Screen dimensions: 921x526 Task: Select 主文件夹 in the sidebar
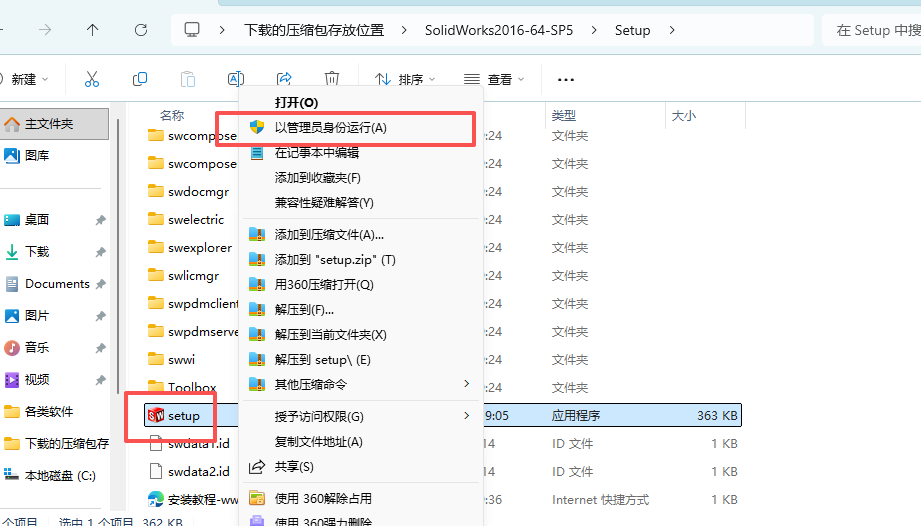pyautogui.click(x=54, y=124)
